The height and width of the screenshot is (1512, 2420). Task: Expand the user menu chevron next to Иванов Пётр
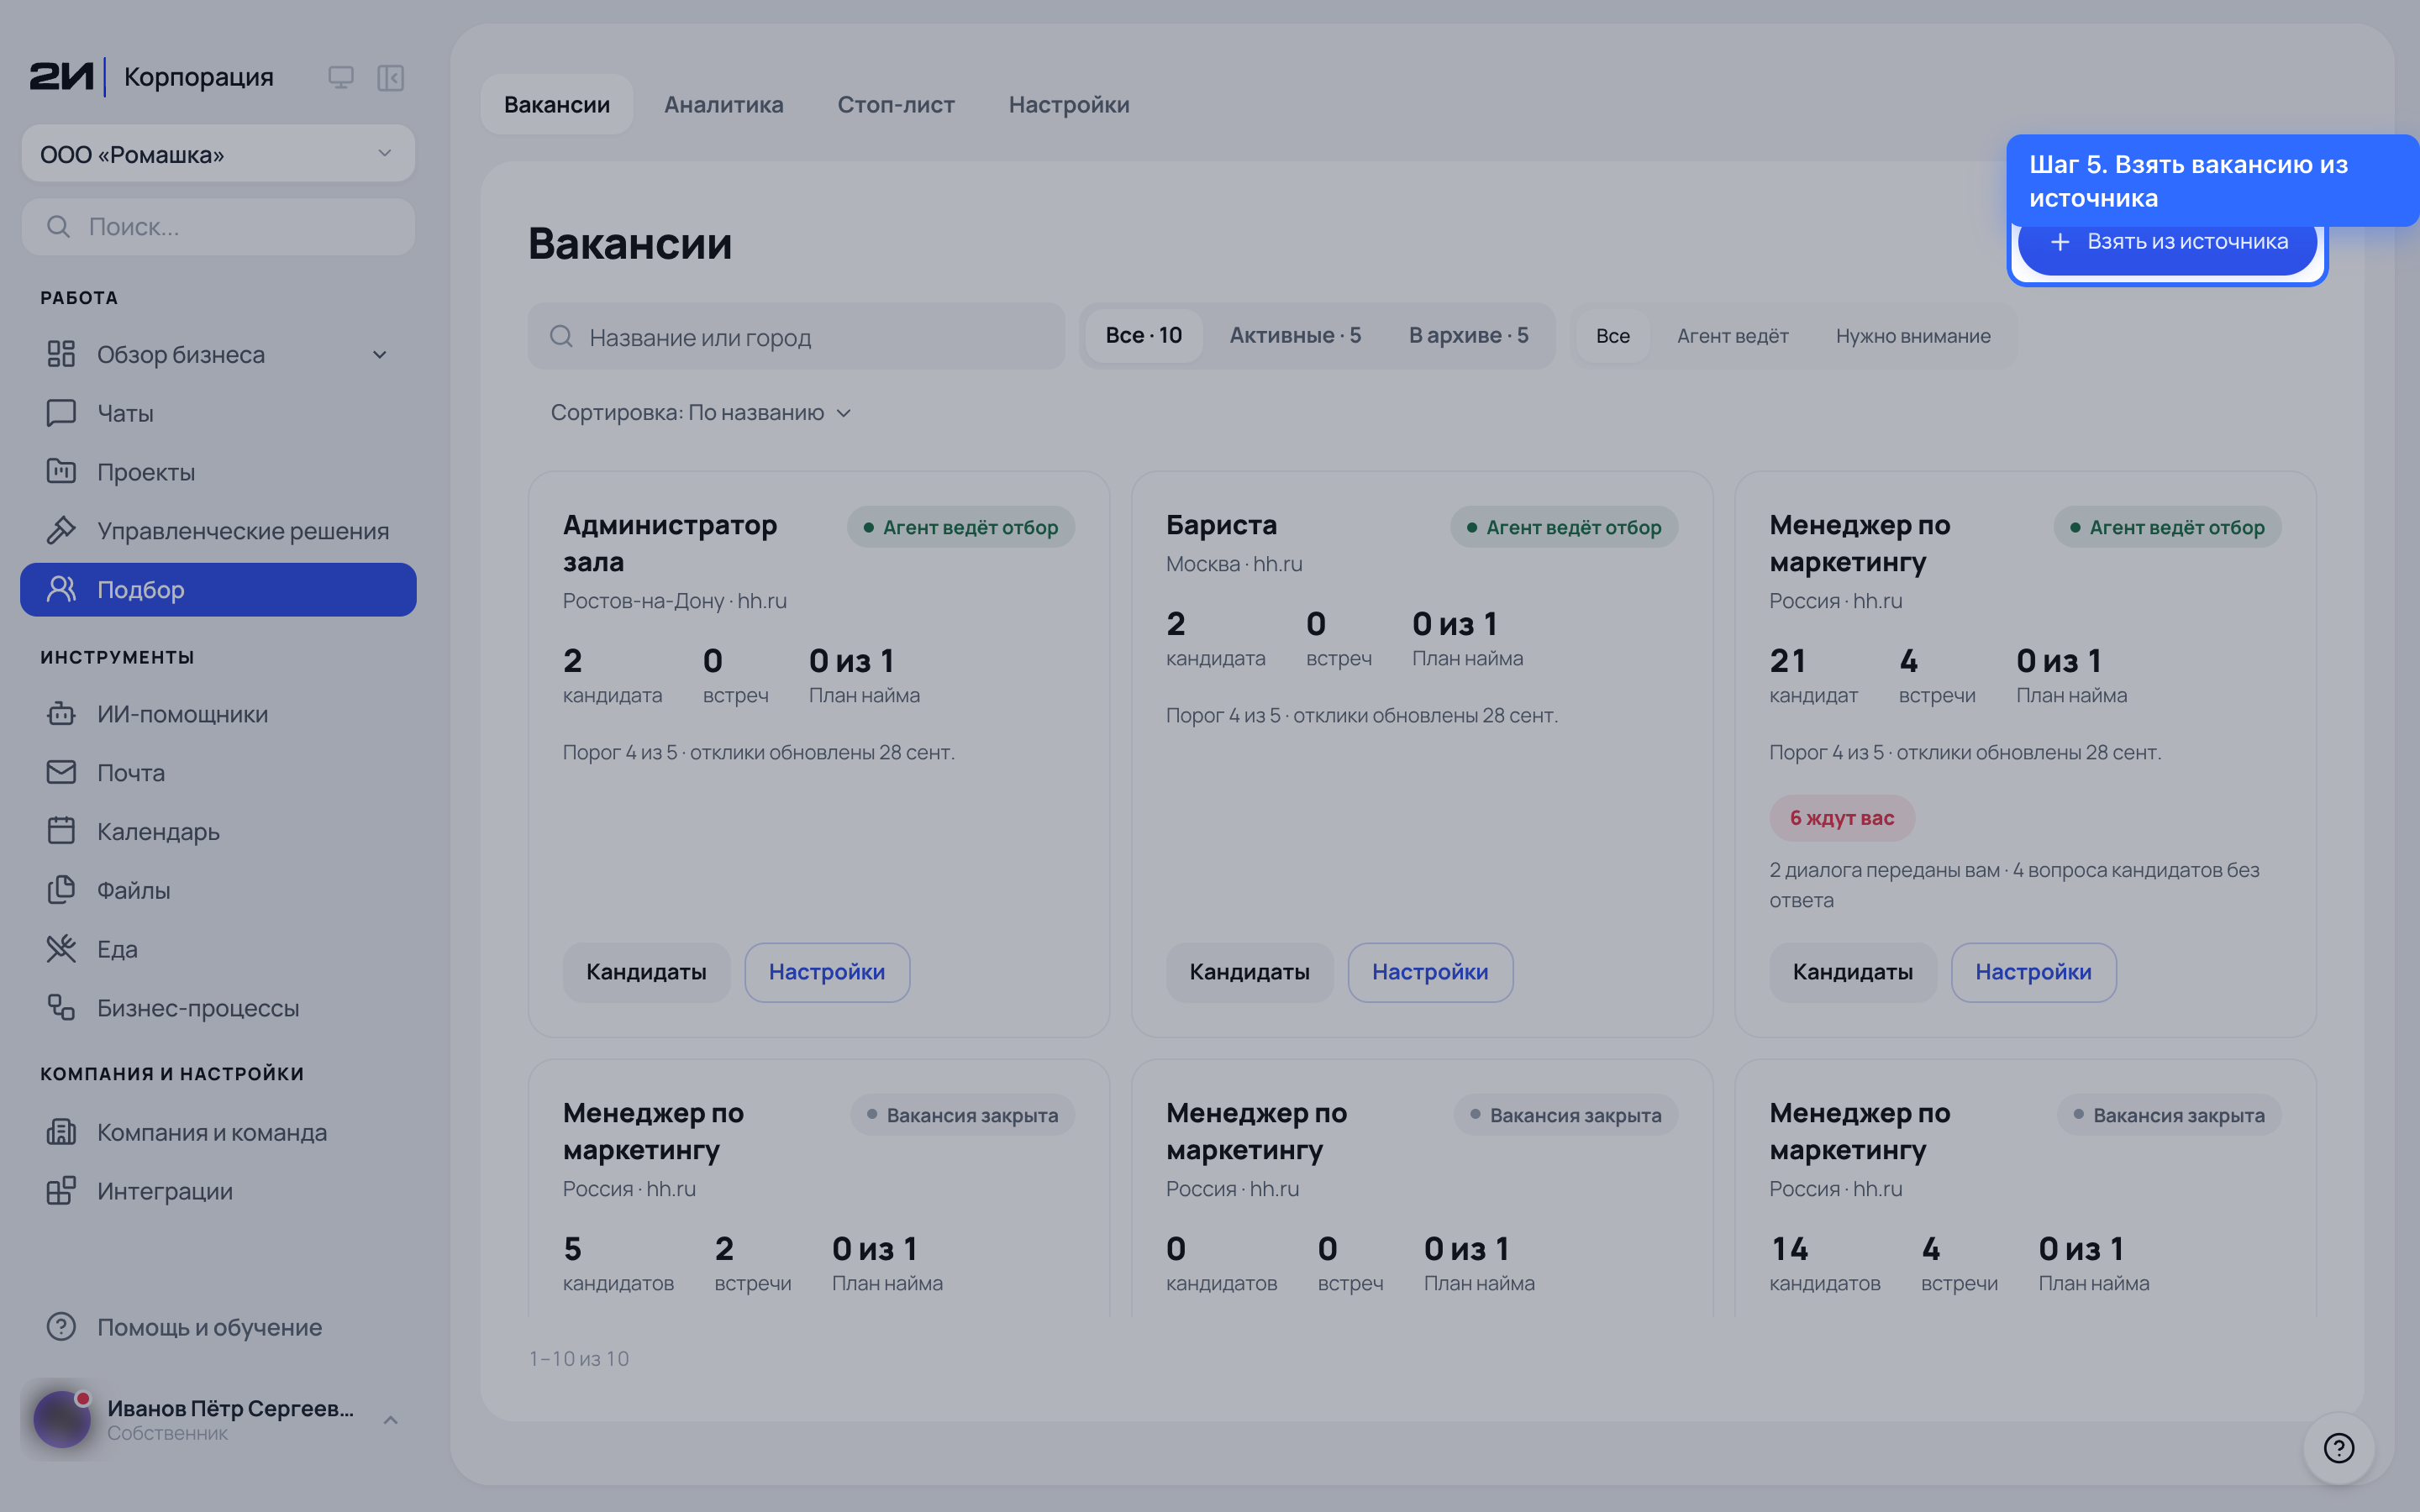click(x=391, y=1420)
